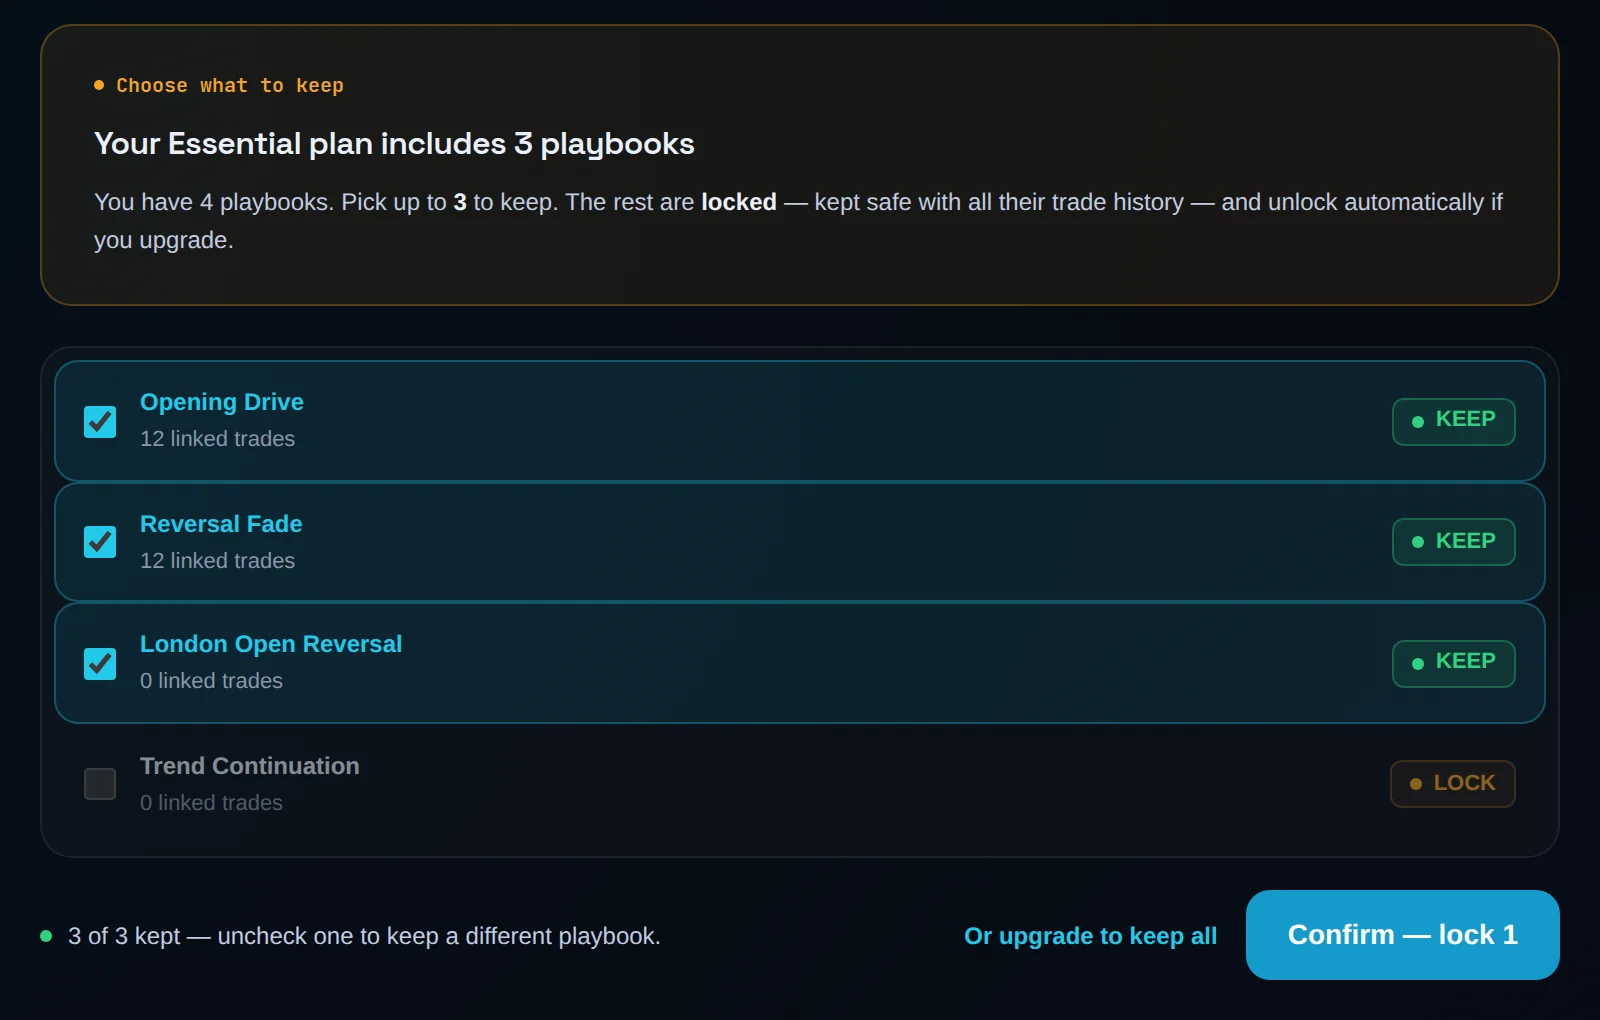1600x1020 pixels.
Task: Click the 'Choose what to keep' label
Action: [x=230, y=86]
